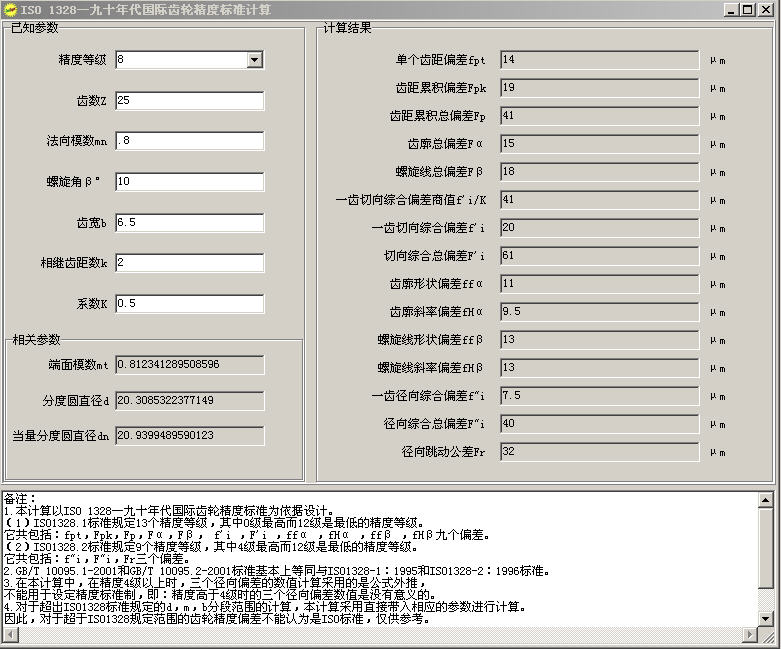The image size is (781, 649).
Task: Open the 精度等级 dropdown arrow
Action: 255,60
